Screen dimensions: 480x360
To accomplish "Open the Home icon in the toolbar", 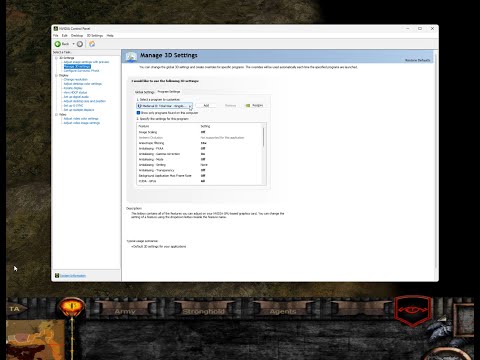I will click(92, 44).
